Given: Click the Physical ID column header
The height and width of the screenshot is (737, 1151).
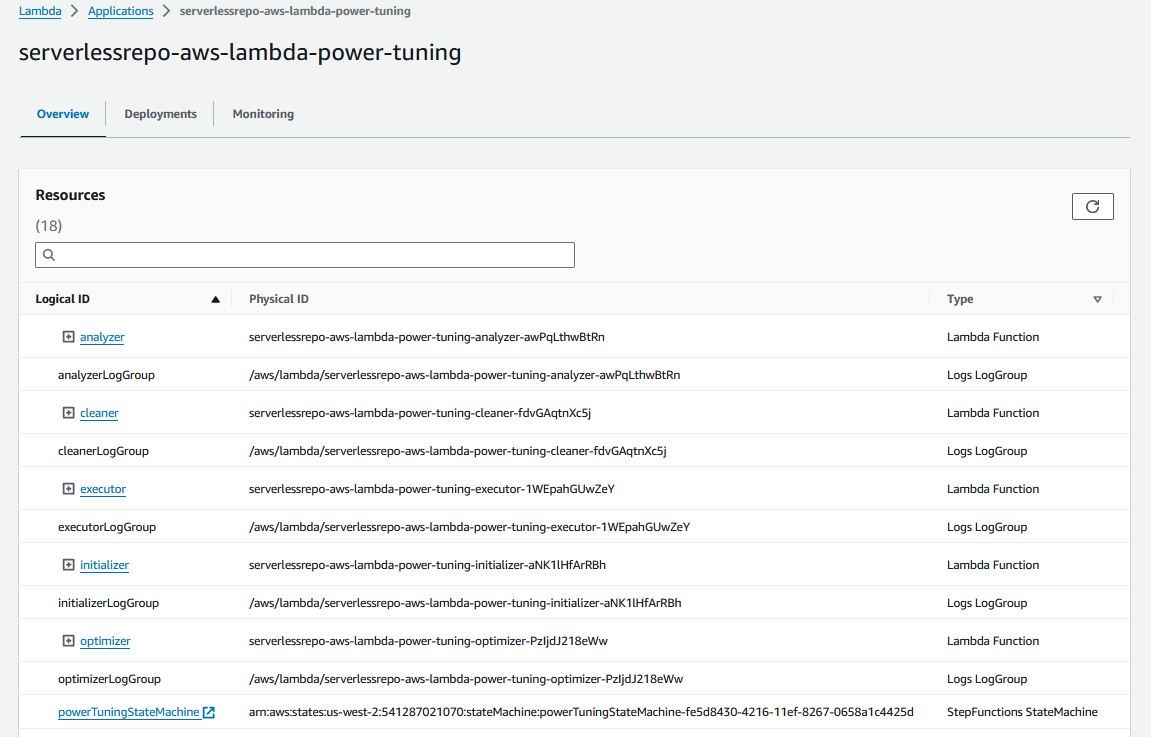Looking at the screenshot, I should 279,299.
